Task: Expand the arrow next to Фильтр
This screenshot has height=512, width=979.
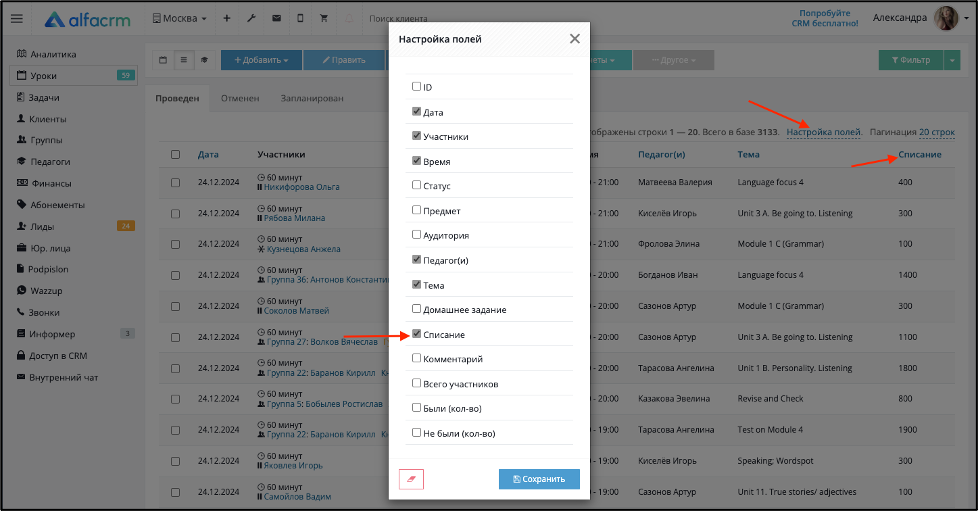Action: point(952,60)
